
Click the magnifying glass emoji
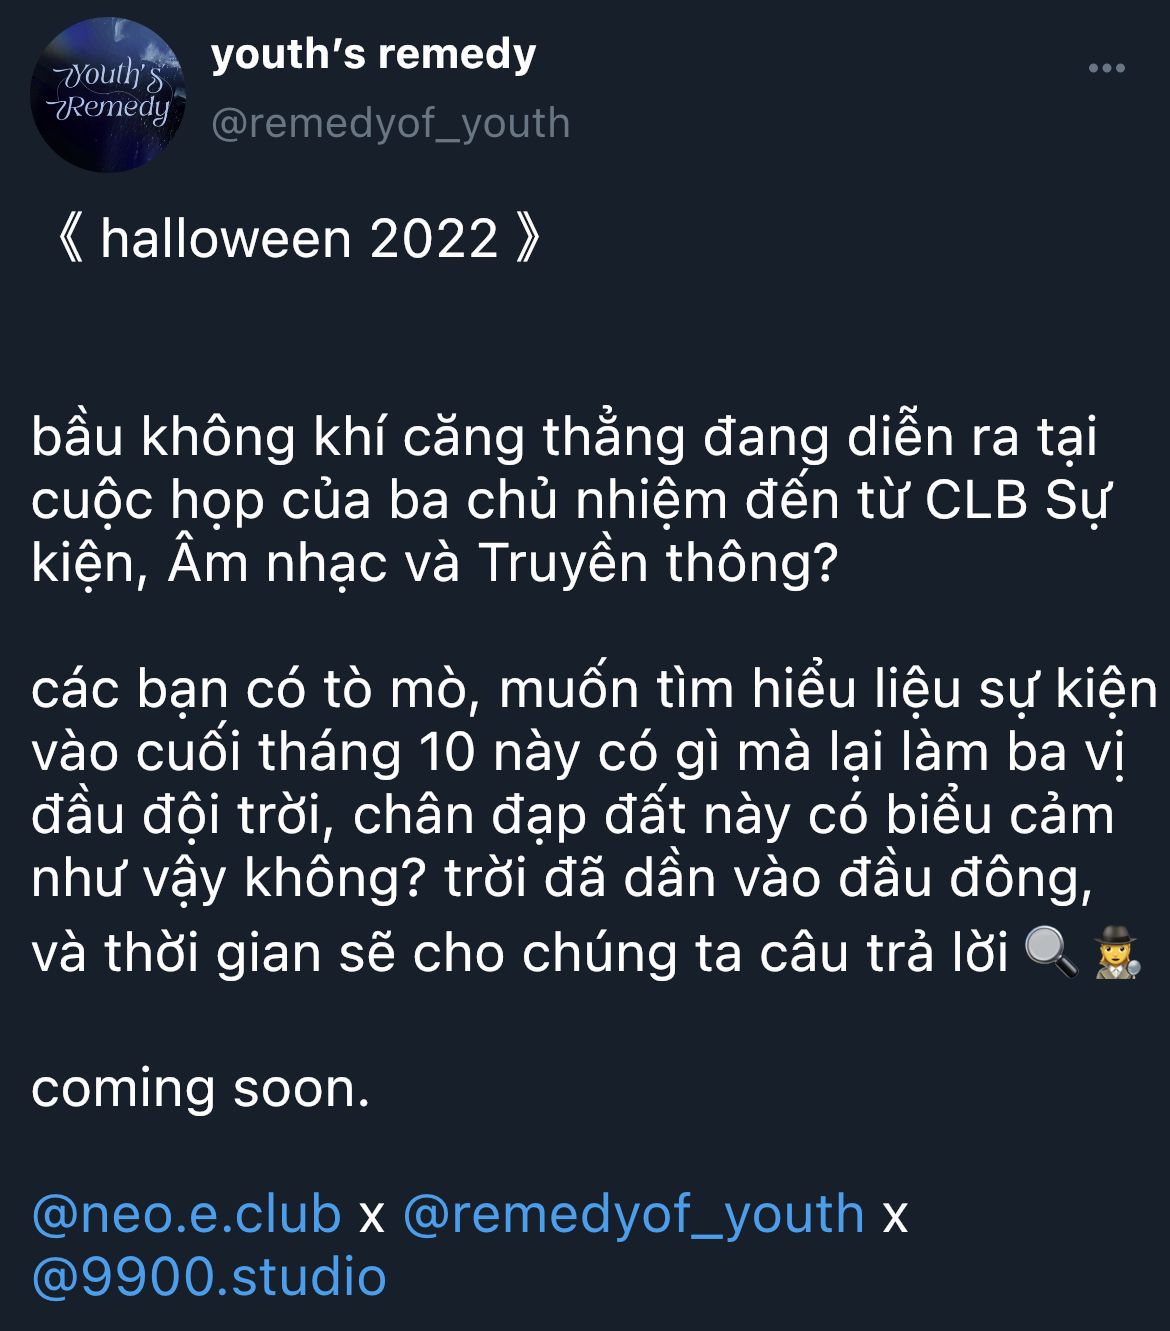pyautogui.click(x=1051, y=952)
